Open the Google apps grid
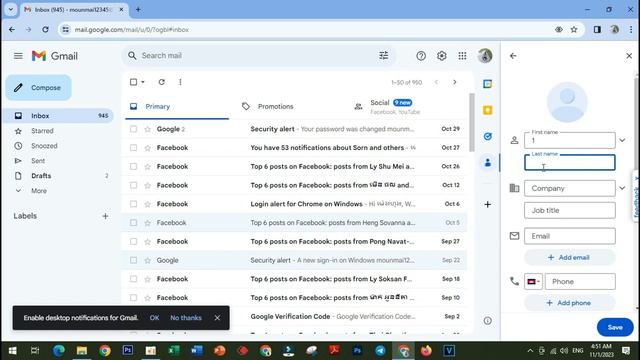The height and width of the screenshot is (360, 640). pyautogui.click(x=462, y=56)
